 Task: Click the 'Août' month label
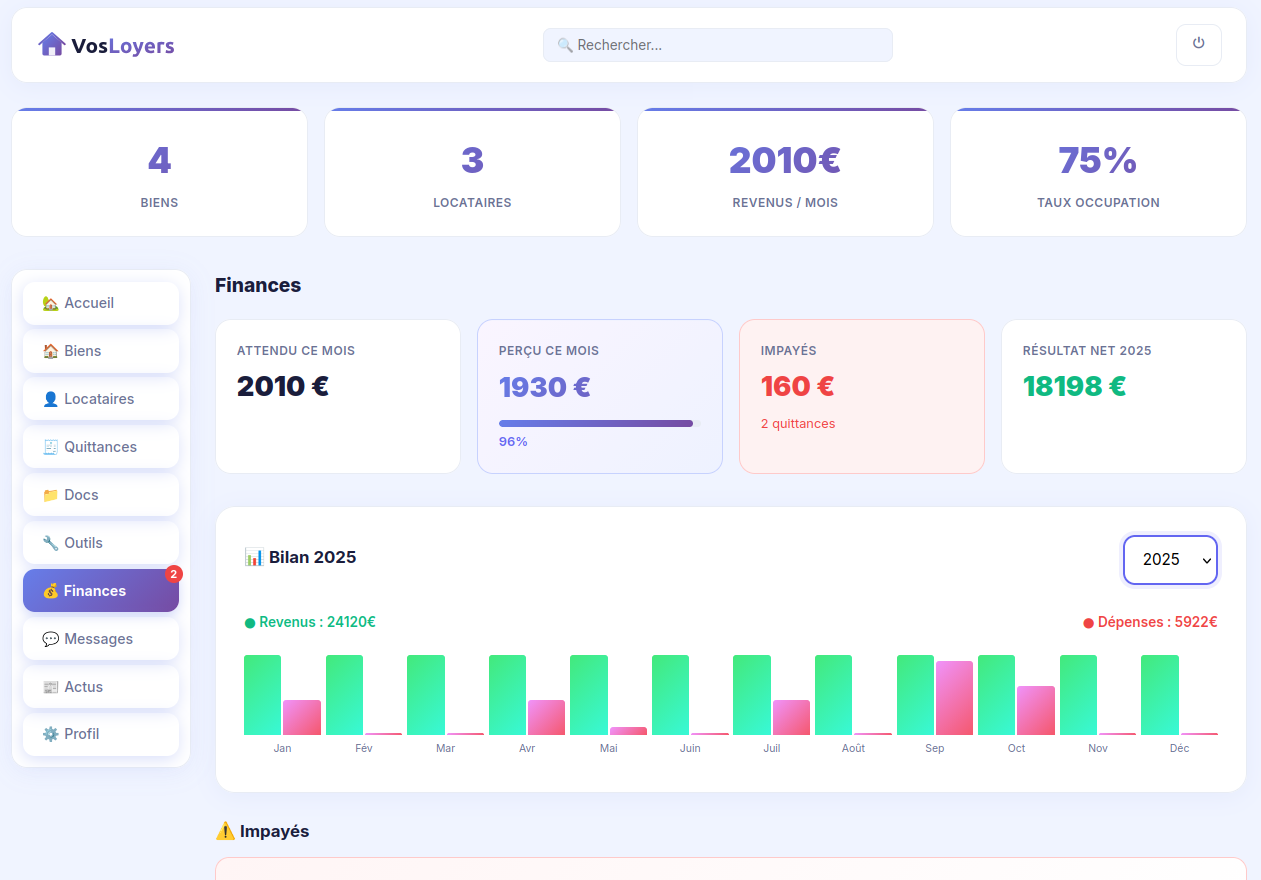coord(853,748)
